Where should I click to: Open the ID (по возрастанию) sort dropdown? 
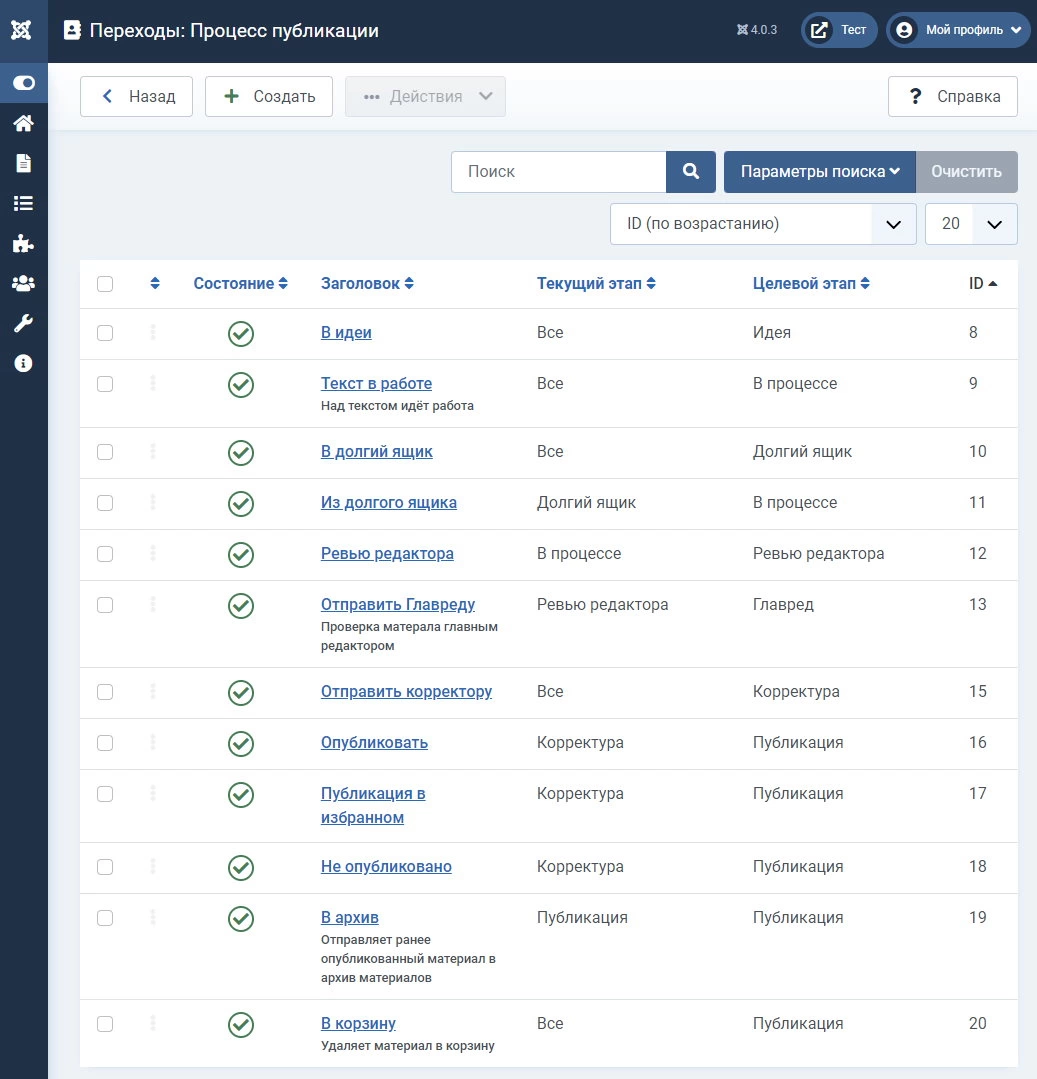pos(763,224)
